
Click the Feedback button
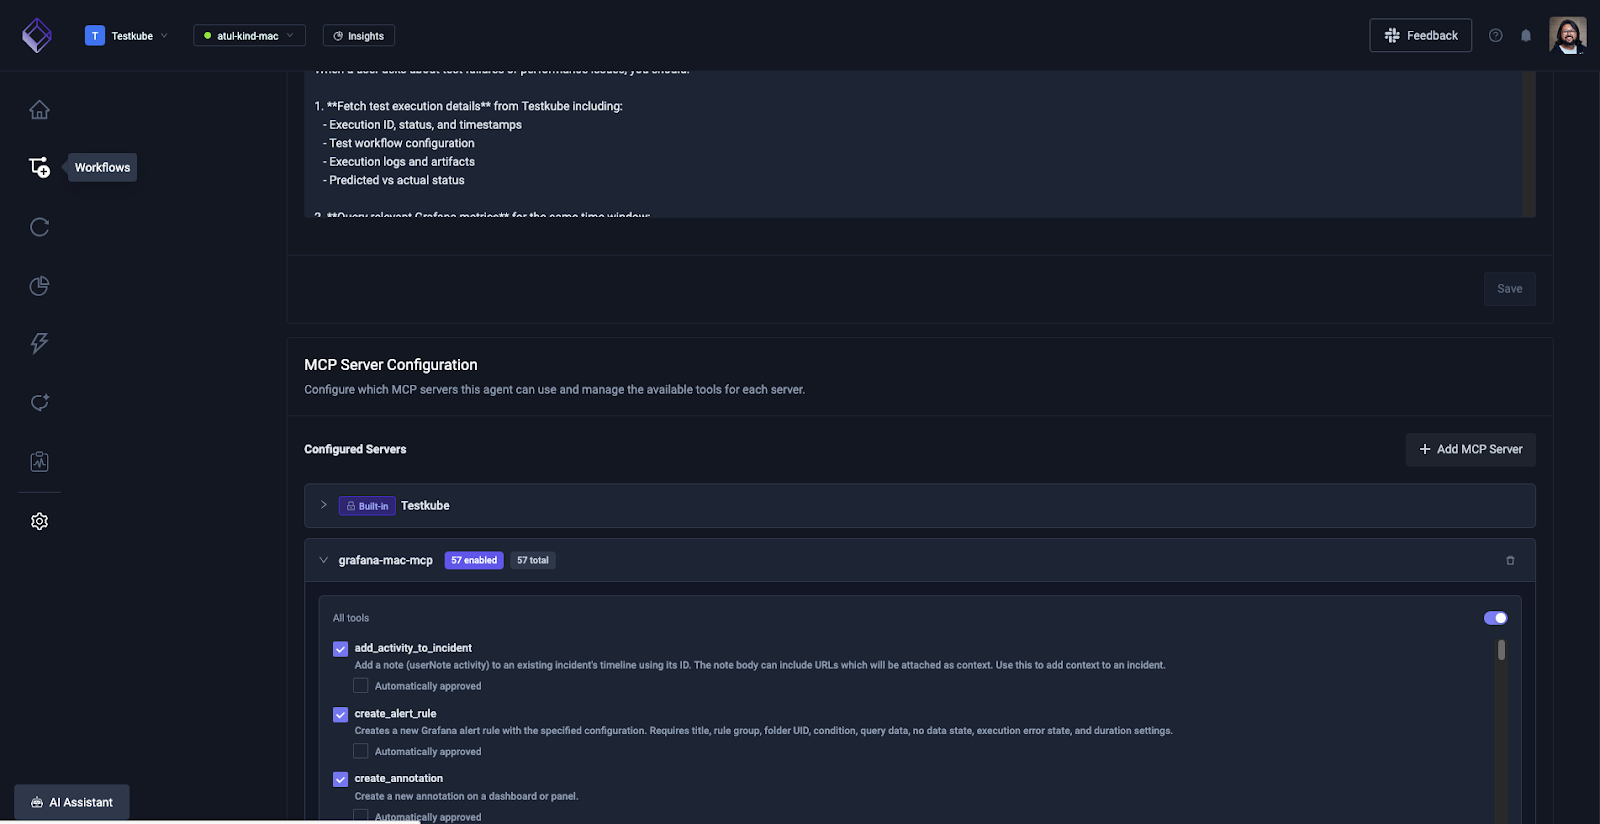[x=1420, y=35]
